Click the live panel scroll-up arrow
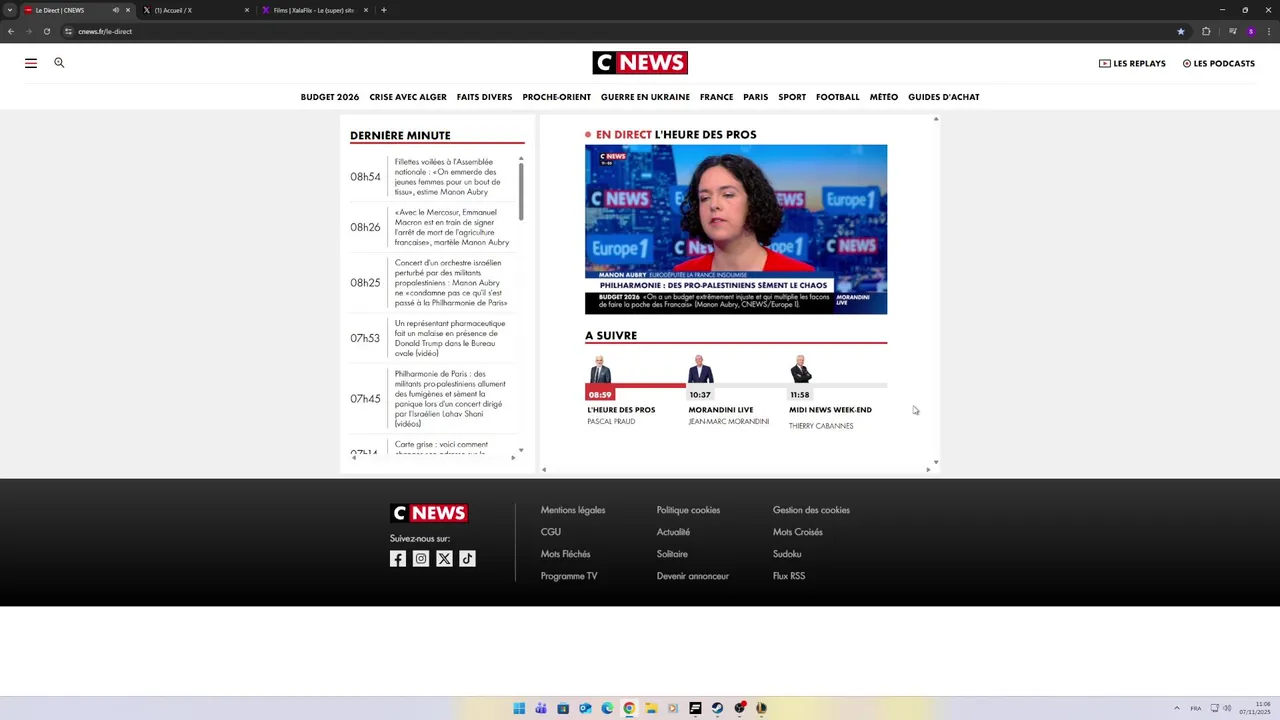This screenshot has width=1280, height=720. [936, 119]
